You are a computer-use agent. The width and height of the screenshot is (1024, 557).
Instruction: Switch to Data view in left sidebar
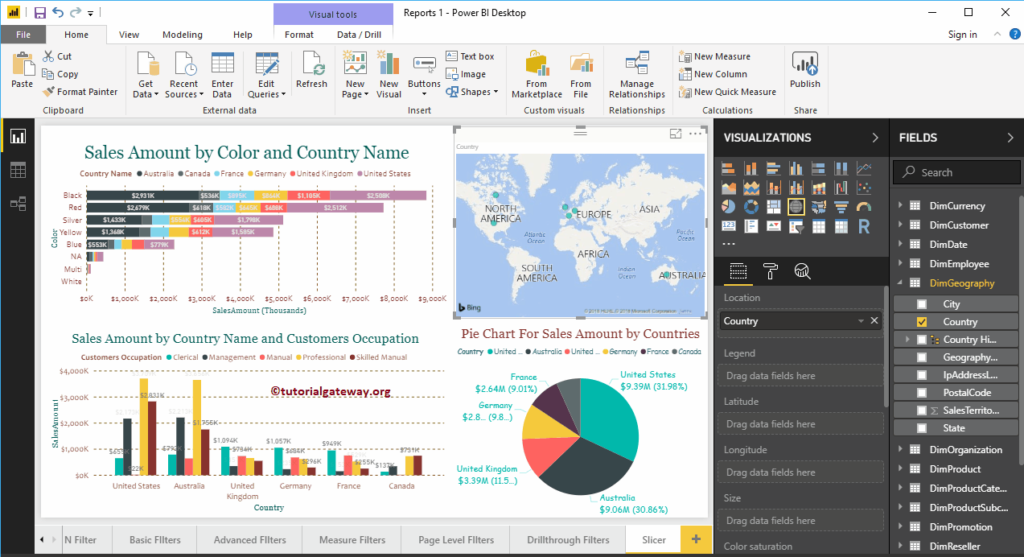pyautogui.click(x=18, y=170)
